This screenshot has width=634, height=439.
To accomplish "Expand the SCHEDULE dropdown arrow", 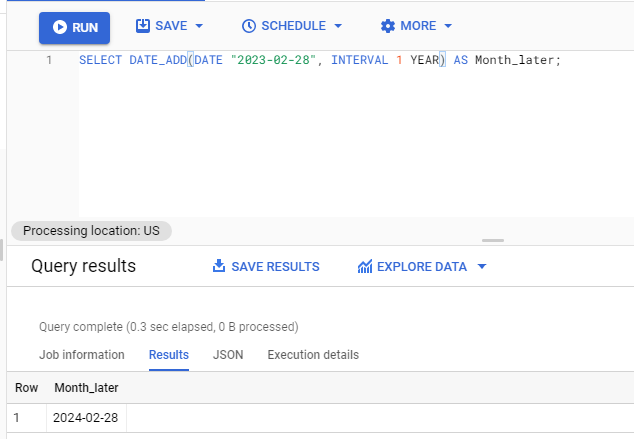I will pyautogui.click(x=338, y=26).
